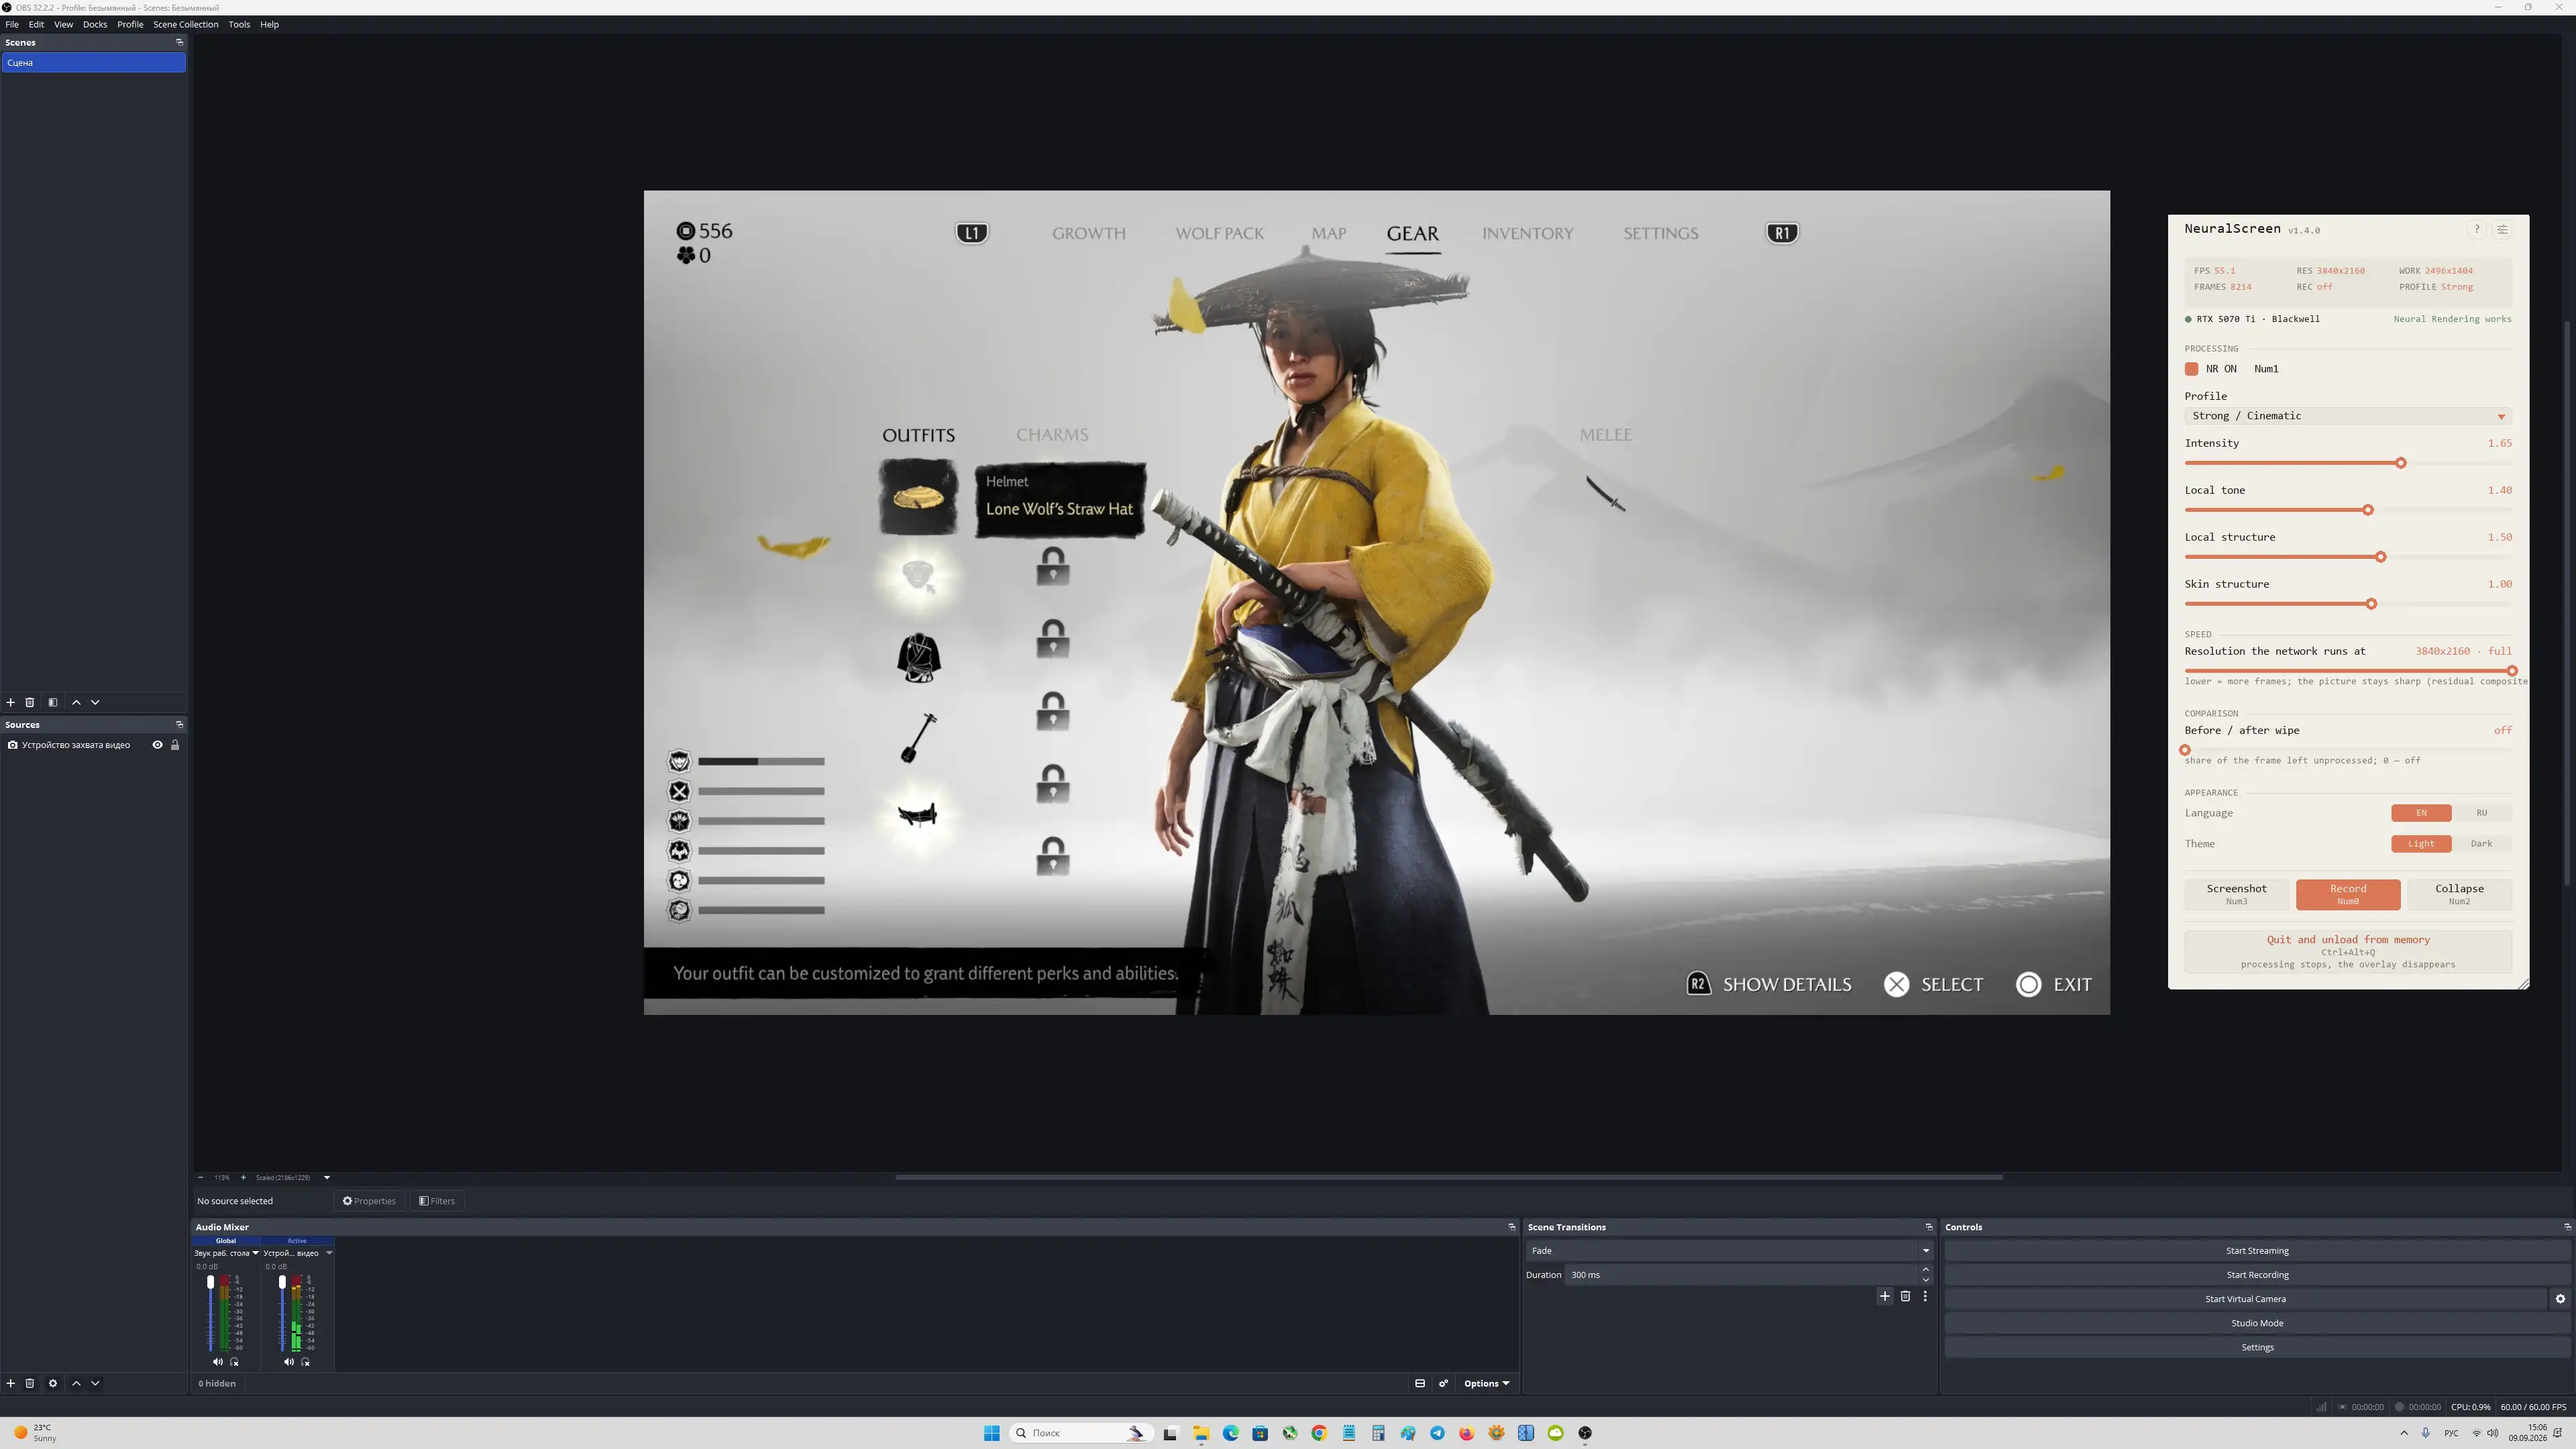The height and width of the screenshot is (1449, 2576).
Task: Open Google Chrome from the taskbar
Action: coord(1319,1433)
